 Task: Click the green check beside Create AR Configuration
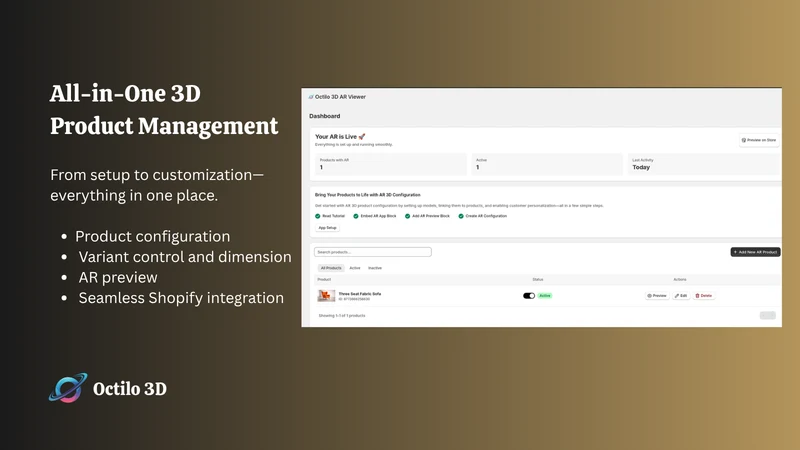(x=461, y=216)
